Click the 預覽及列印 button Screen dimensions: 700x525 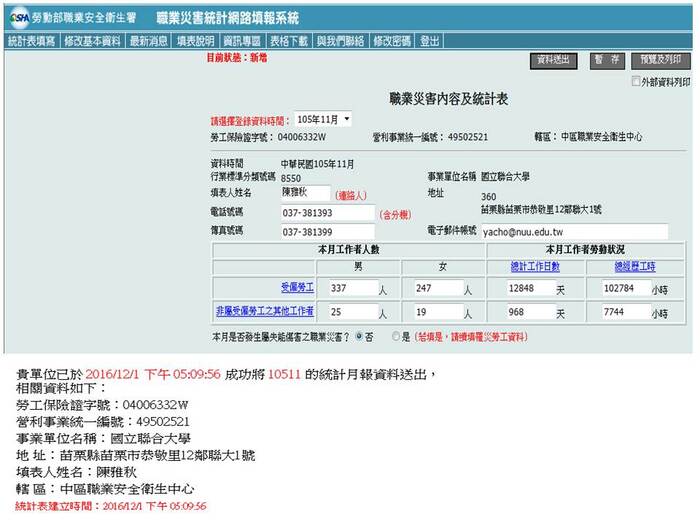(x=661, y=60)
